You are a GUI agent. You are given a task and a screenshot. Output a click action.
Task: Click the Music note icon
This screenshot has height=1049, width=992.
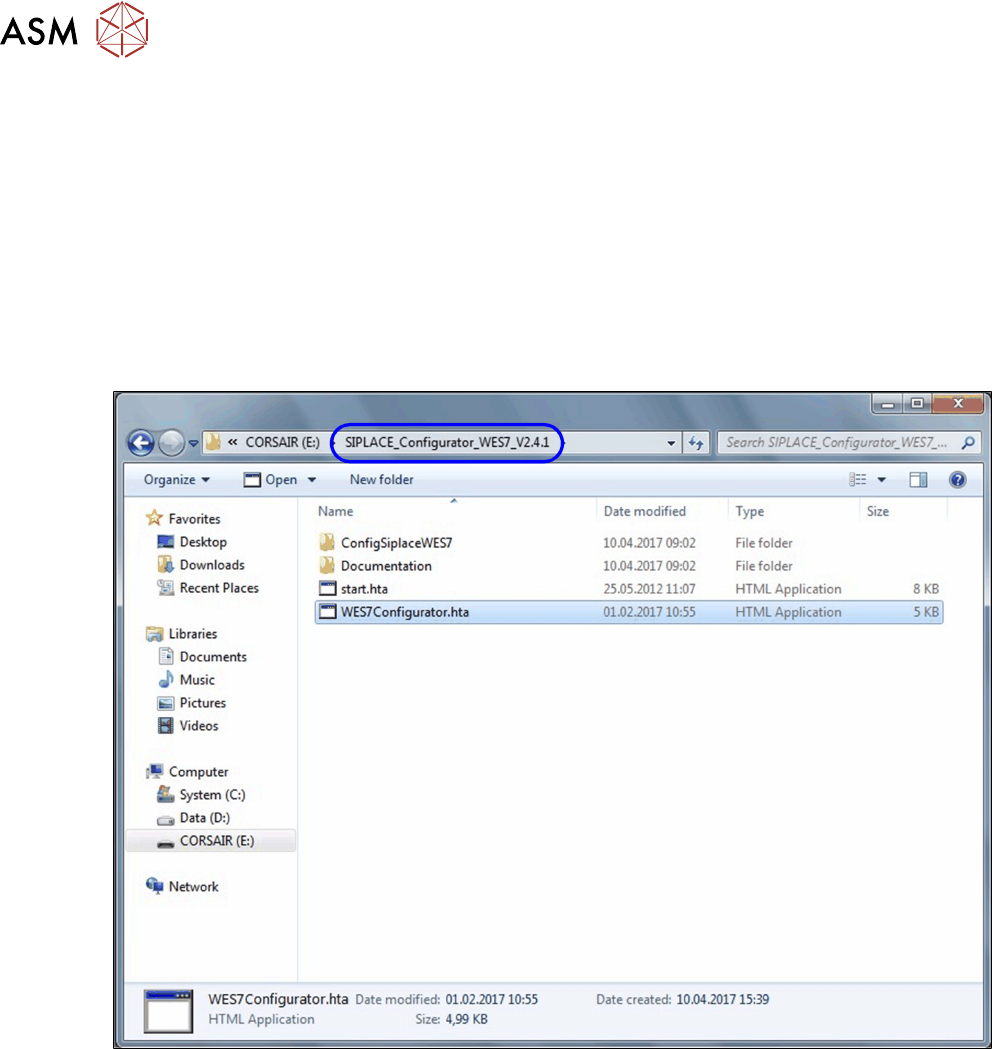click(x=165, y=679)
